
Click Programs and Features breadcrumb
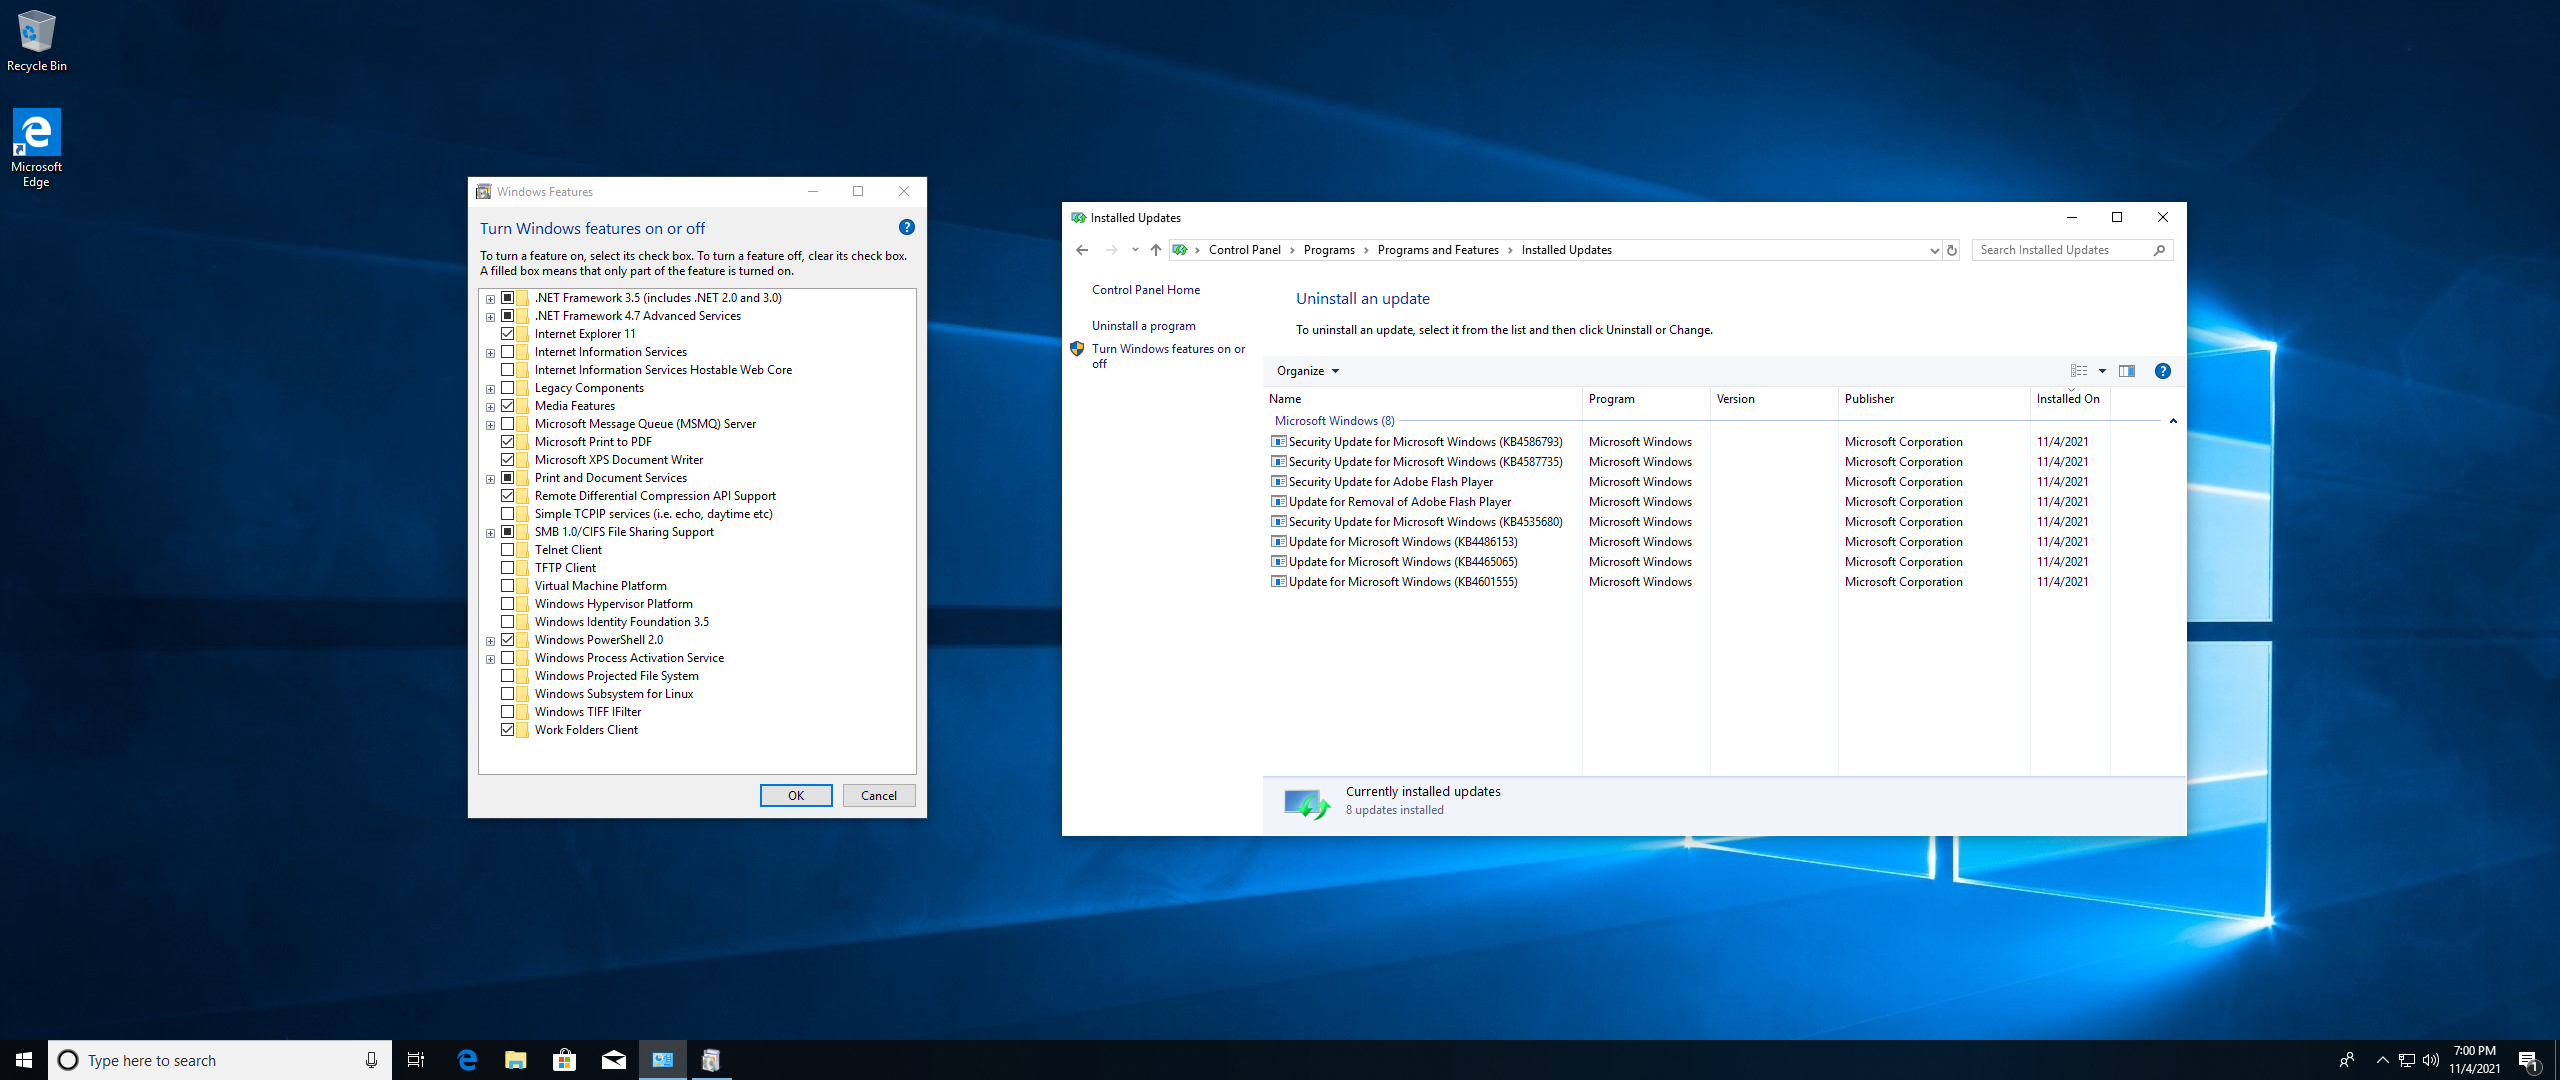click(x=1438, y=250)
